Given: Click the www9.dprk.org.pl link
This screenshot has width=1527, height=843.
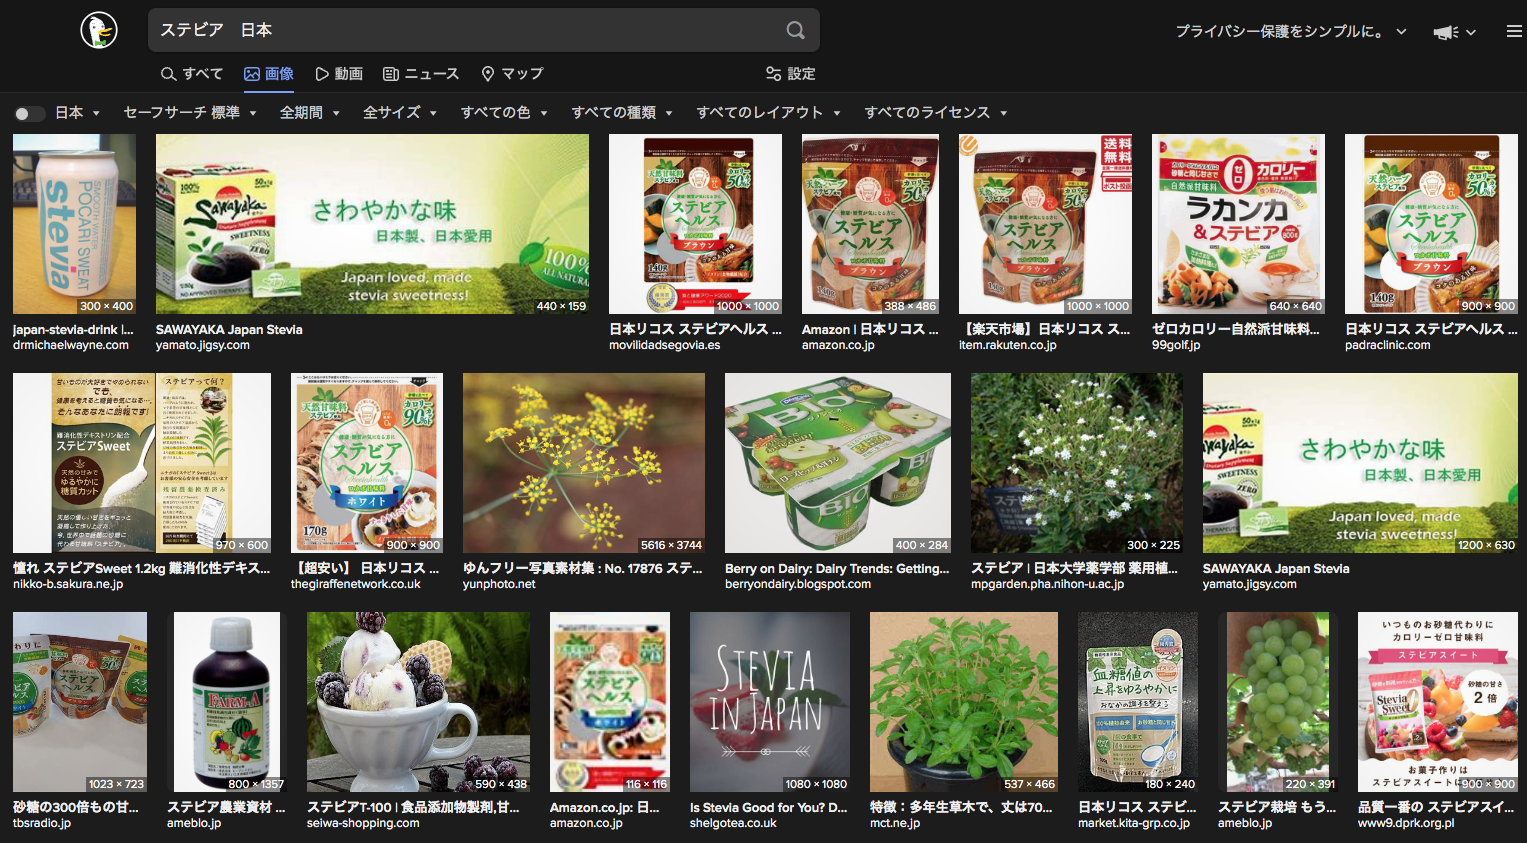Looking at the screenshot, I should point(1406,823).
